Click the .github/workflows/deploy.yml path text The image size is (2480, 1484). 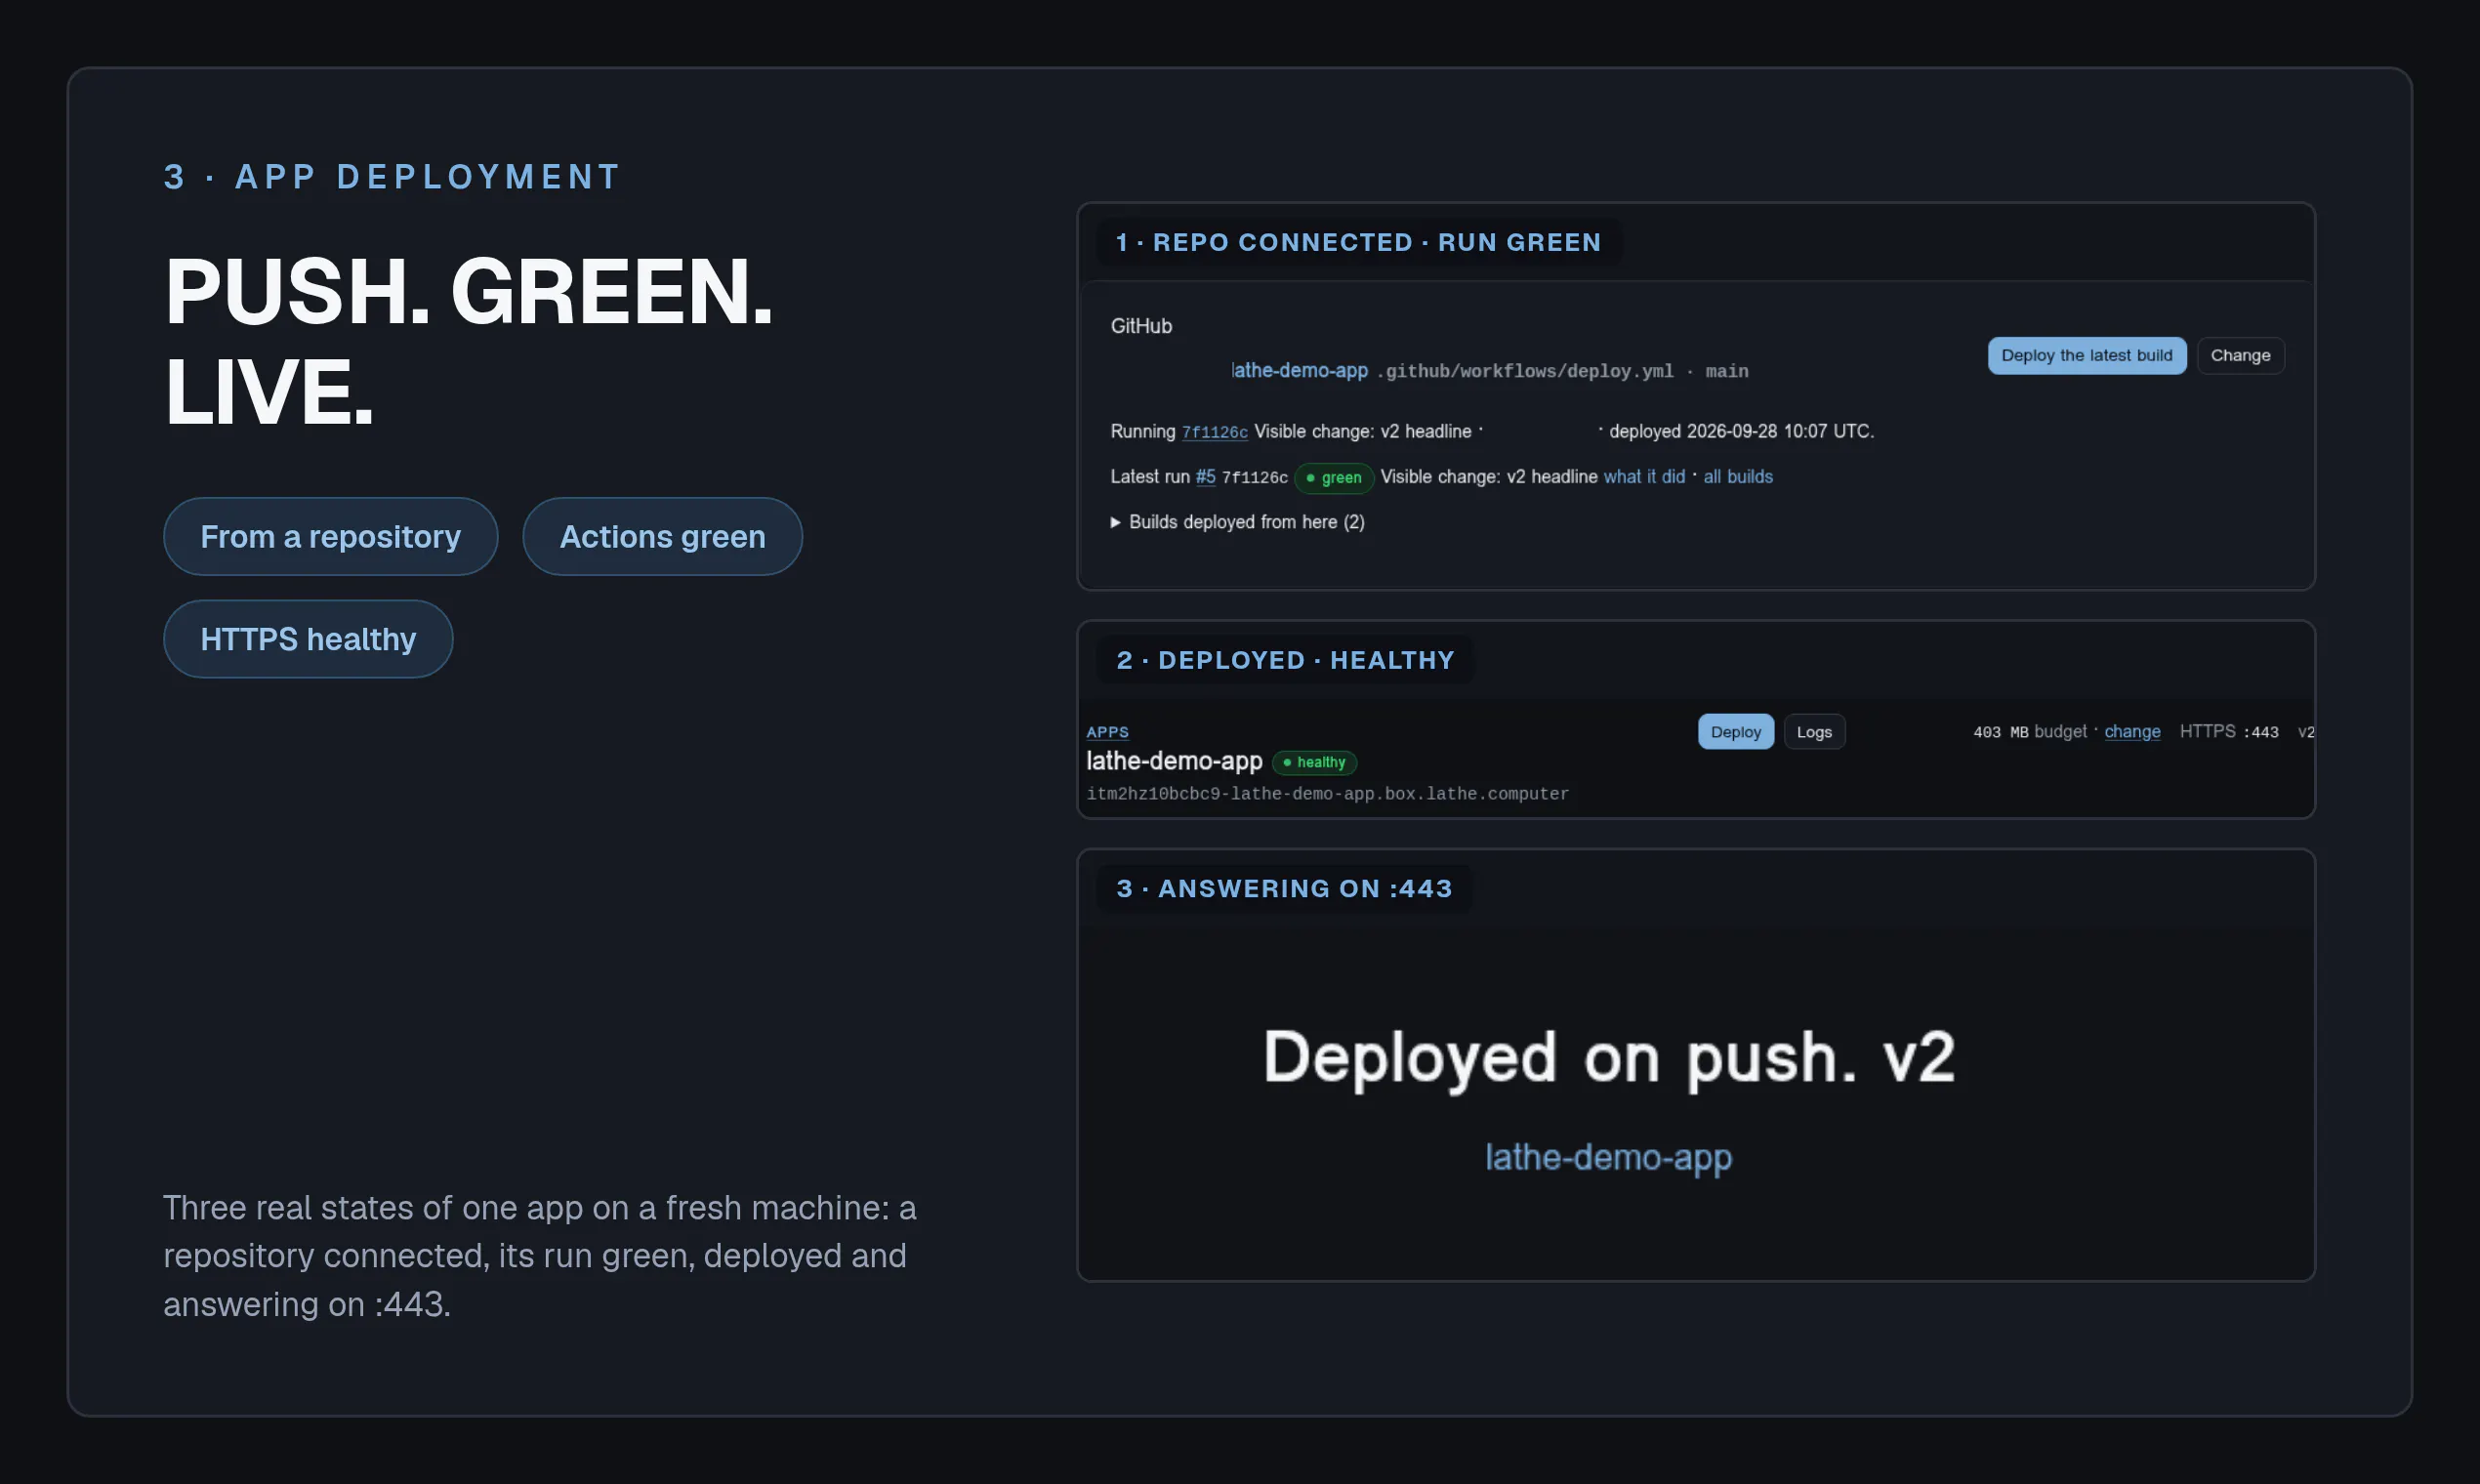point(1524,371)
